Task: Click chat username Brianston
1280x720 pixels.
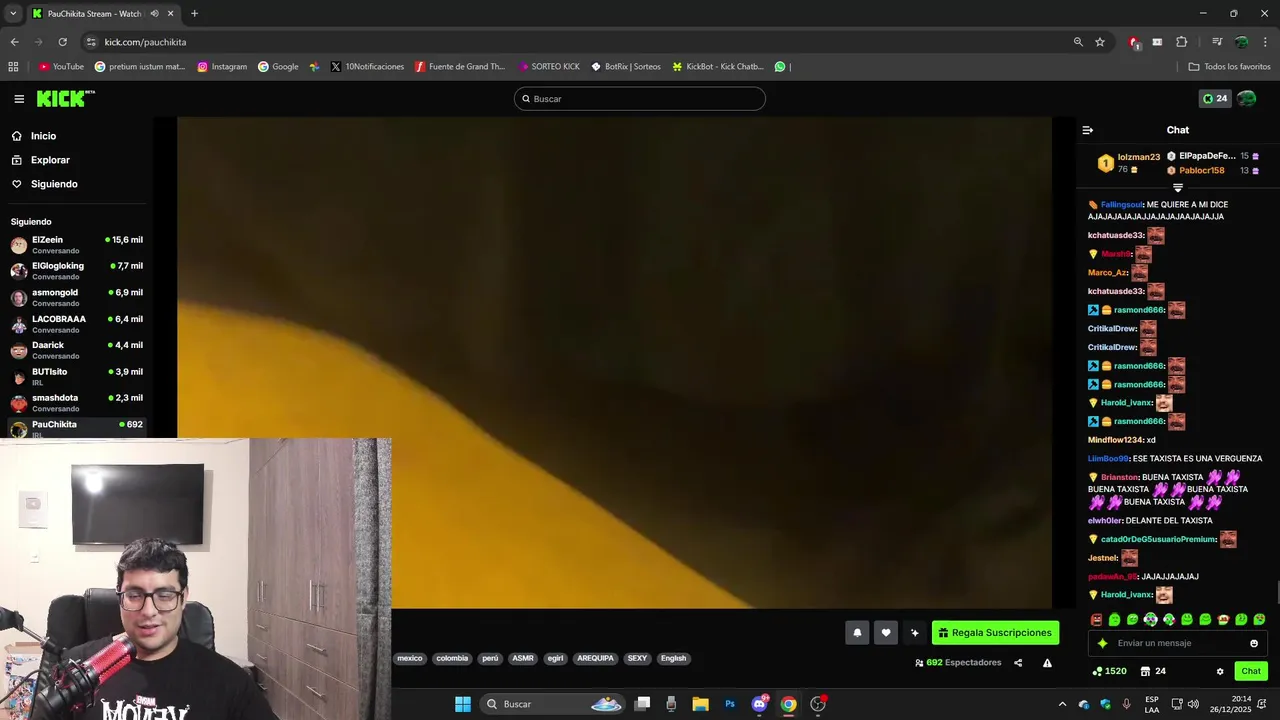Action: tap(1120, 477)
